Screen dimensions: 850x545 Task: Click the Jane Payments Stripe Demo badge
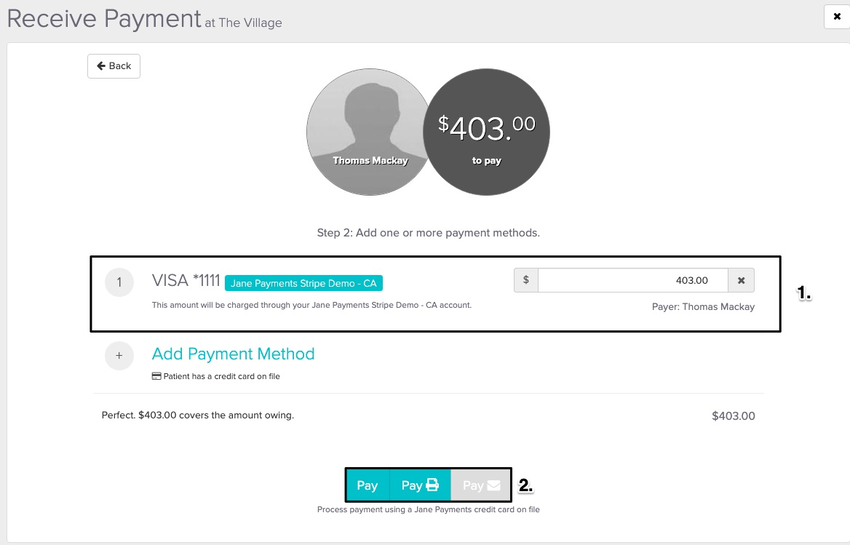pyautogui.click(x=303, y=283)
